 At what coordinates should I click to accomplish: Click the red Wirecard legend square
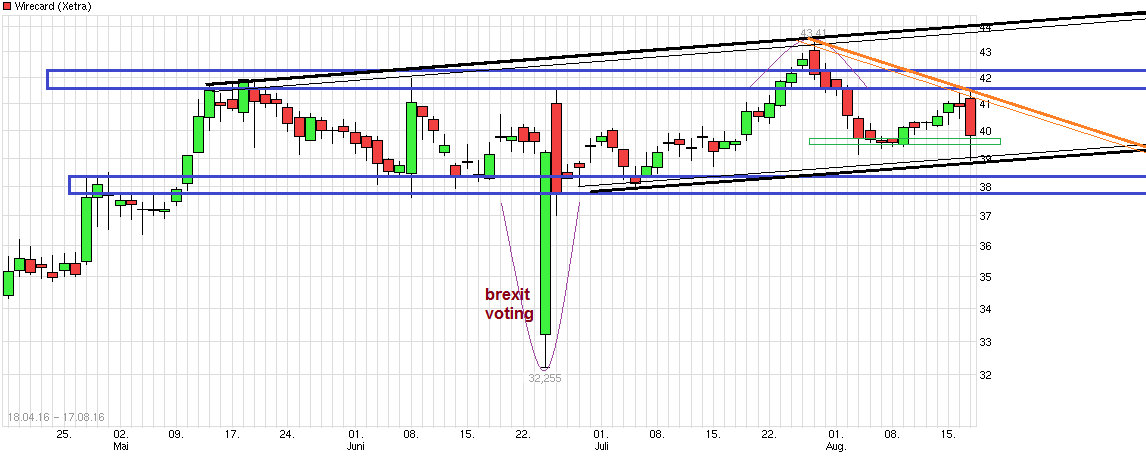(7, 6)
